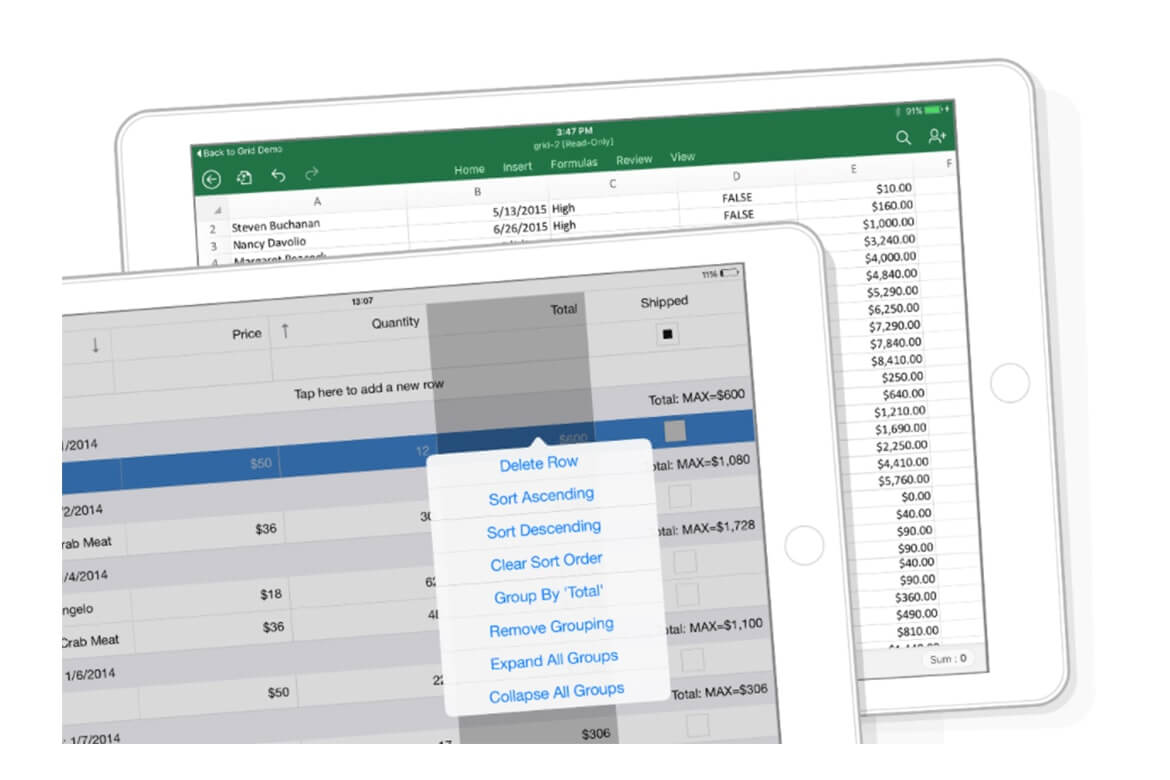1170x780 pixels.
Task: Switch to the Formulas tab
Action: (x=574, y=163)
